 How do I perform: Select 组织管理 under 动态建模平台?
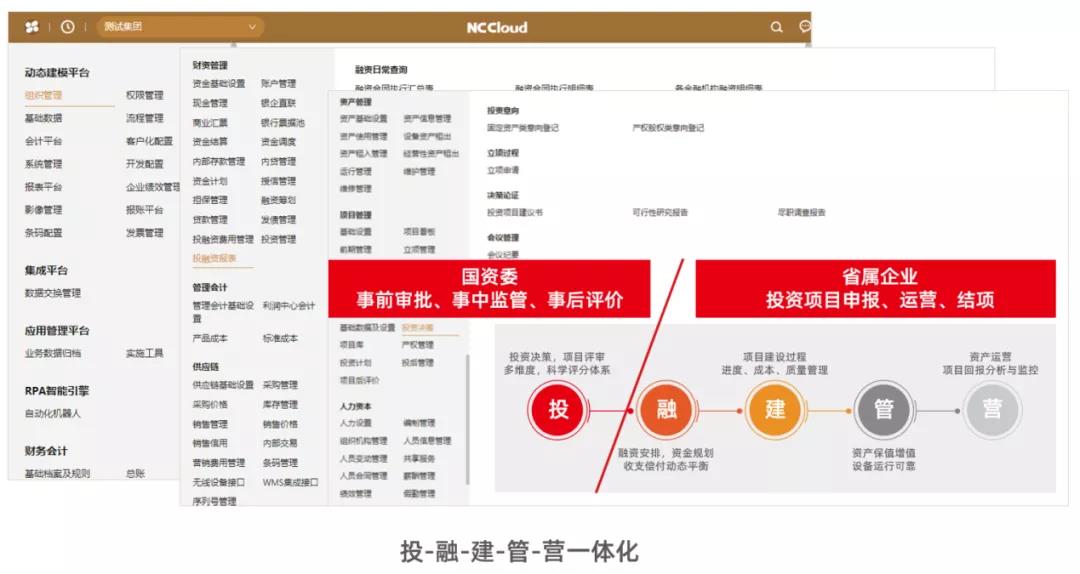coord(43,95)
